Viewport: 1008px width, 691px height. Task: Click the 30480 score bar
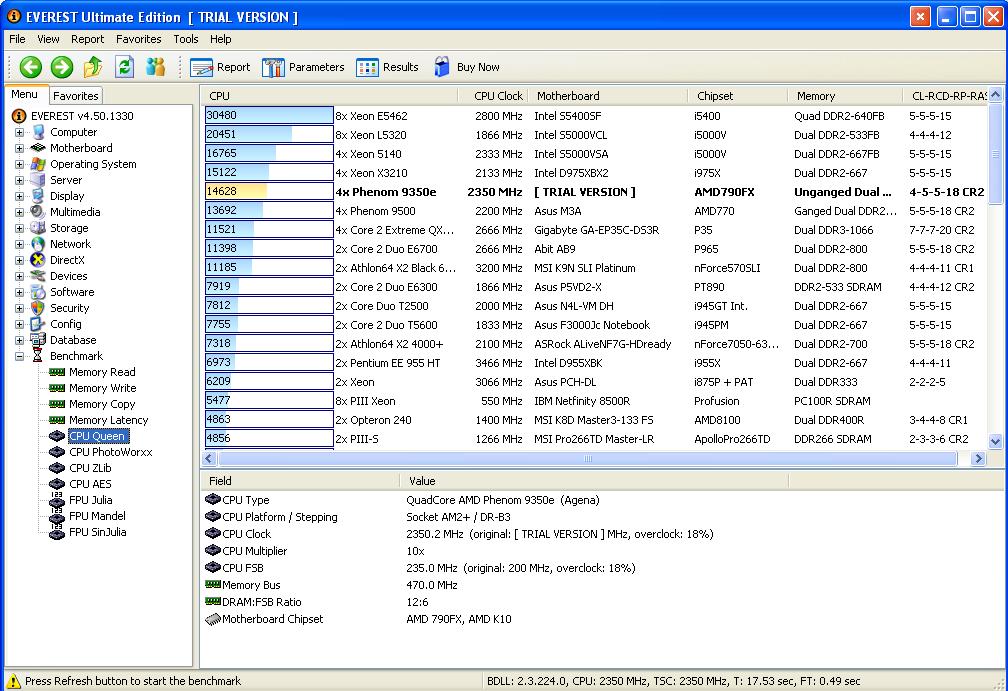click(x=269, y=116)
